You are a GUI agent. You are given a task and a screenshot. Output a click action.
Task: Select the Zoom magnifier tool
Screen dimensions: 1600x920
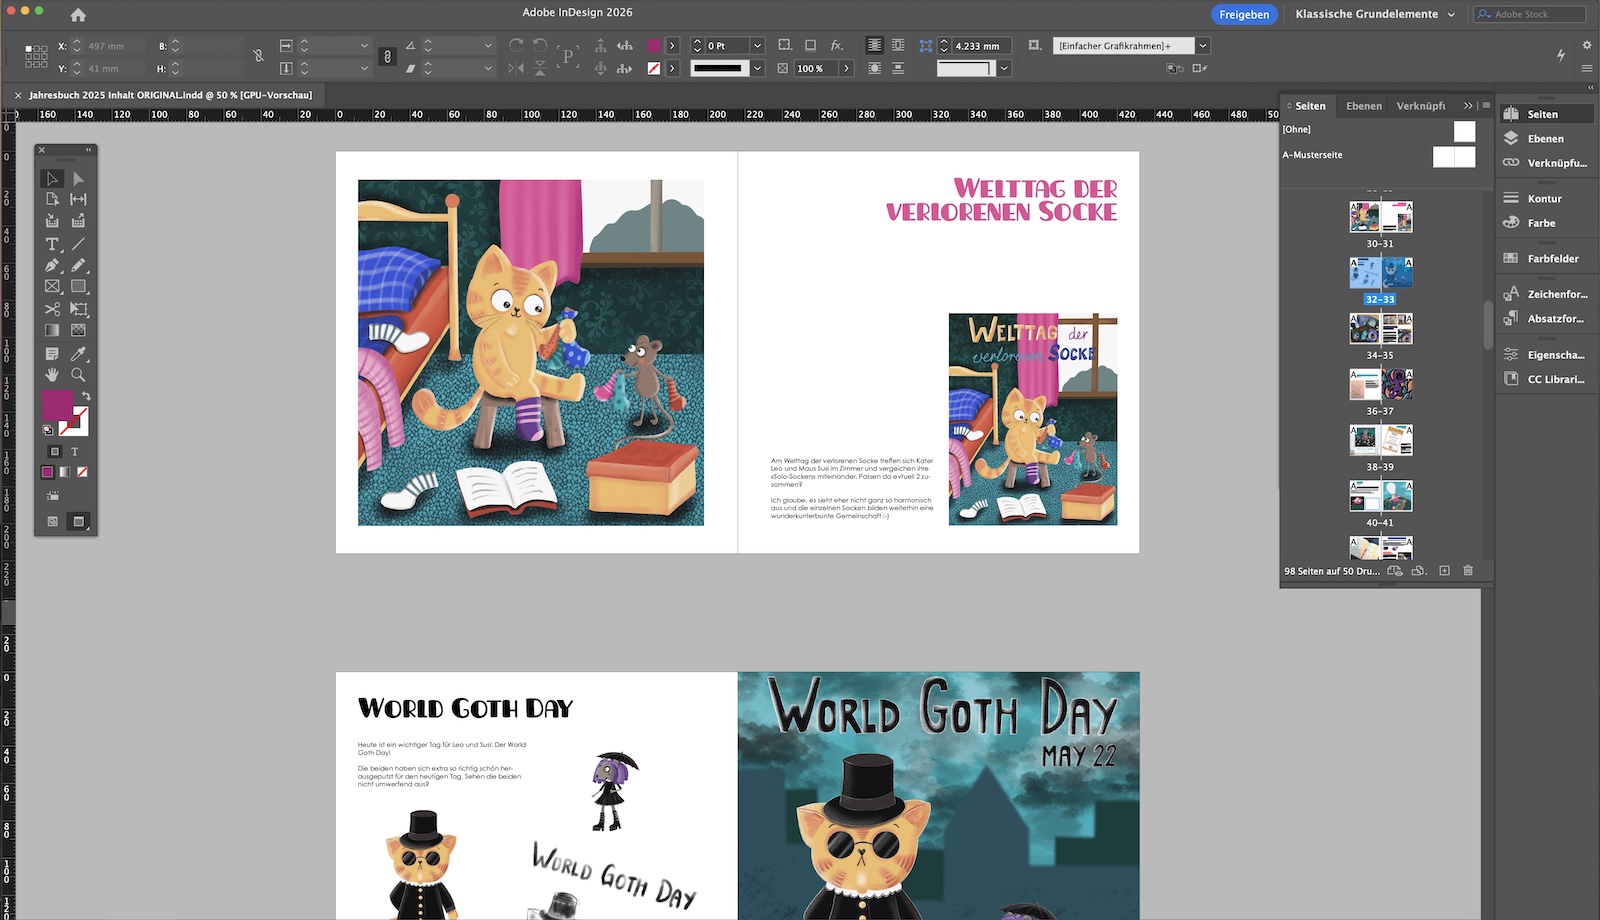click(x=78, y=375)
